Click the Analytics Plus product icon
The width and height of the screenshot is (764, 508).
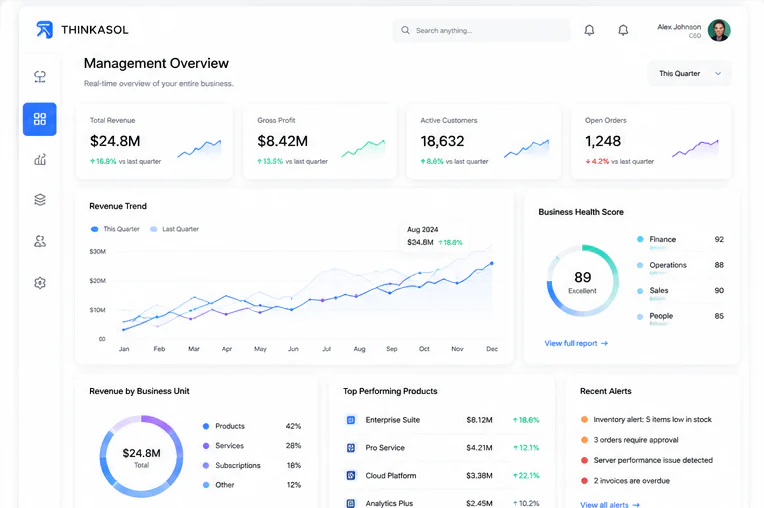coord(350,503)
